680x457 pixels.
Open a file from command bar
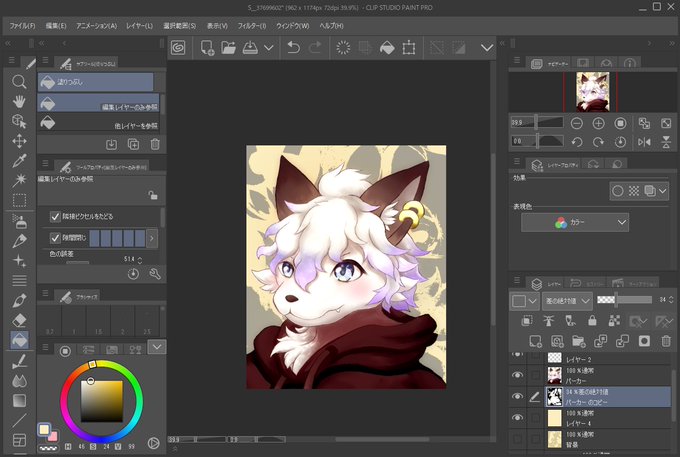point(229,48)
